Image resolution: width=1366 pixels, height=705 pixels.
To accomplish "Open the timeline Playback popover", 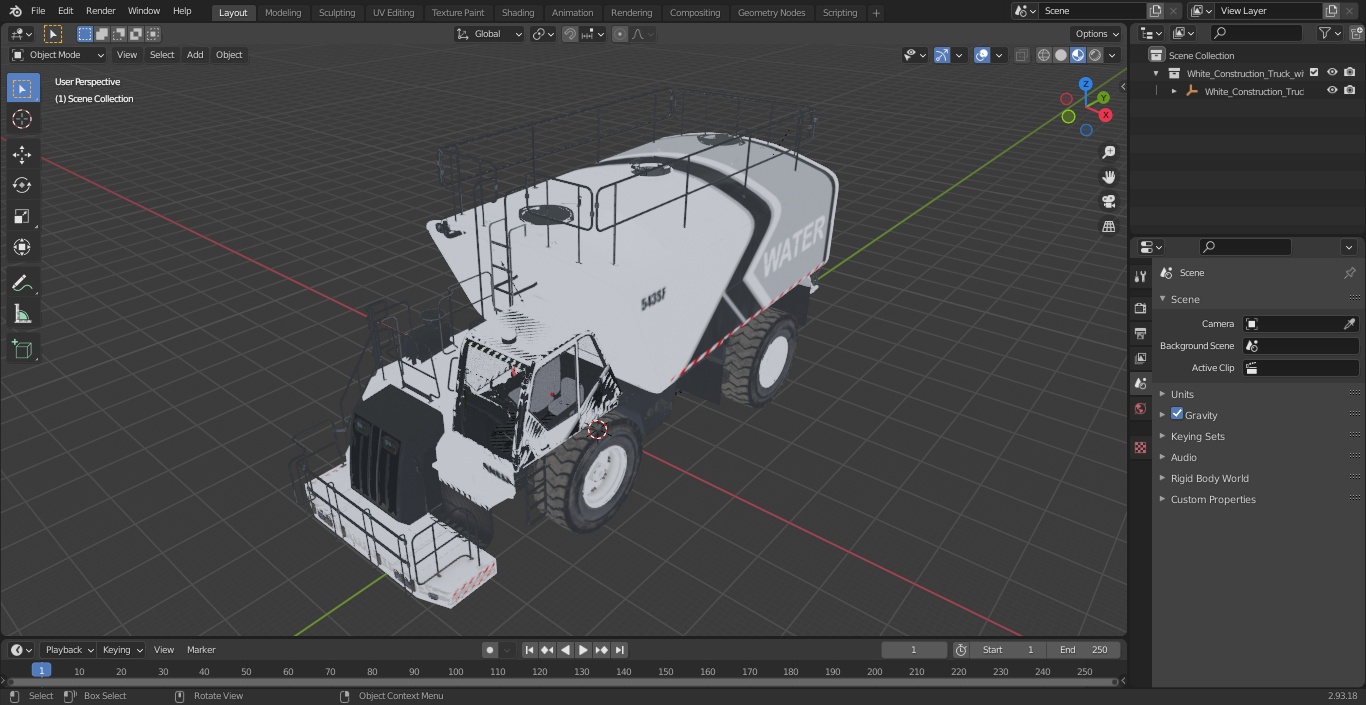I will click(x=69, y=650).
